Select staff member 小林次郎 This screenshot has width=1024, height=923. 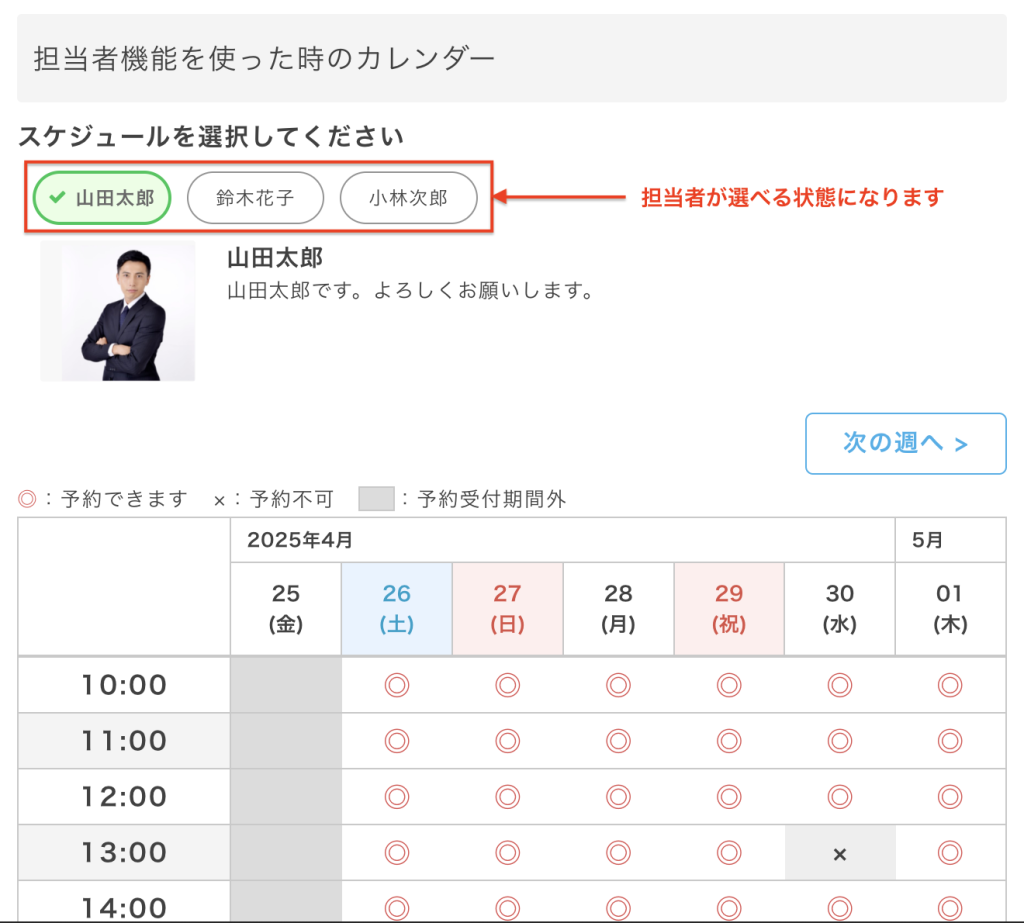[x=408, y=197]
